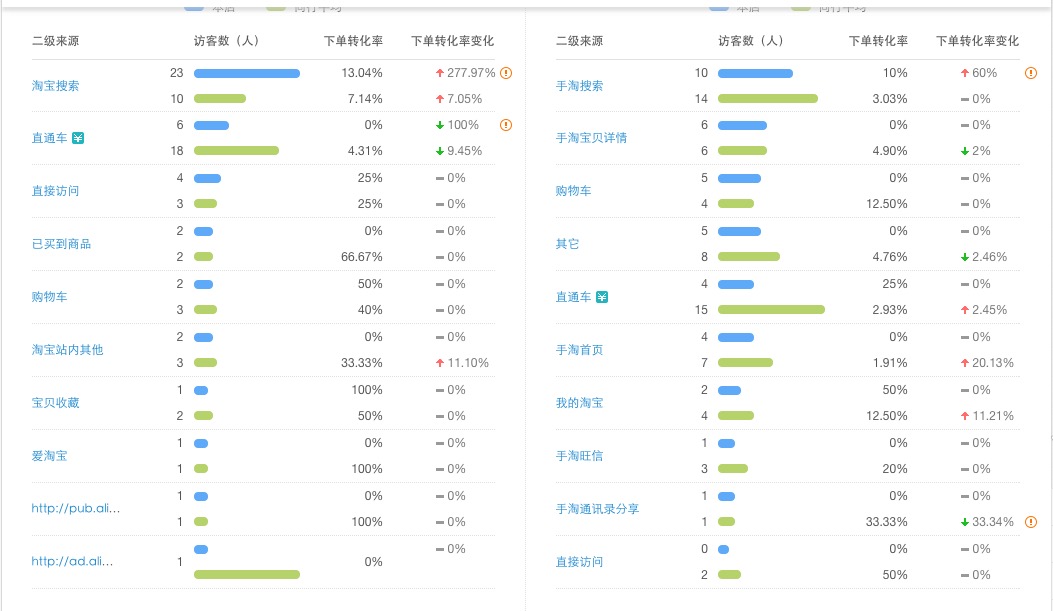This screenshot has height=611, width=1053.
Task: Open the http://pub.ali... source link
Action: 75,508
